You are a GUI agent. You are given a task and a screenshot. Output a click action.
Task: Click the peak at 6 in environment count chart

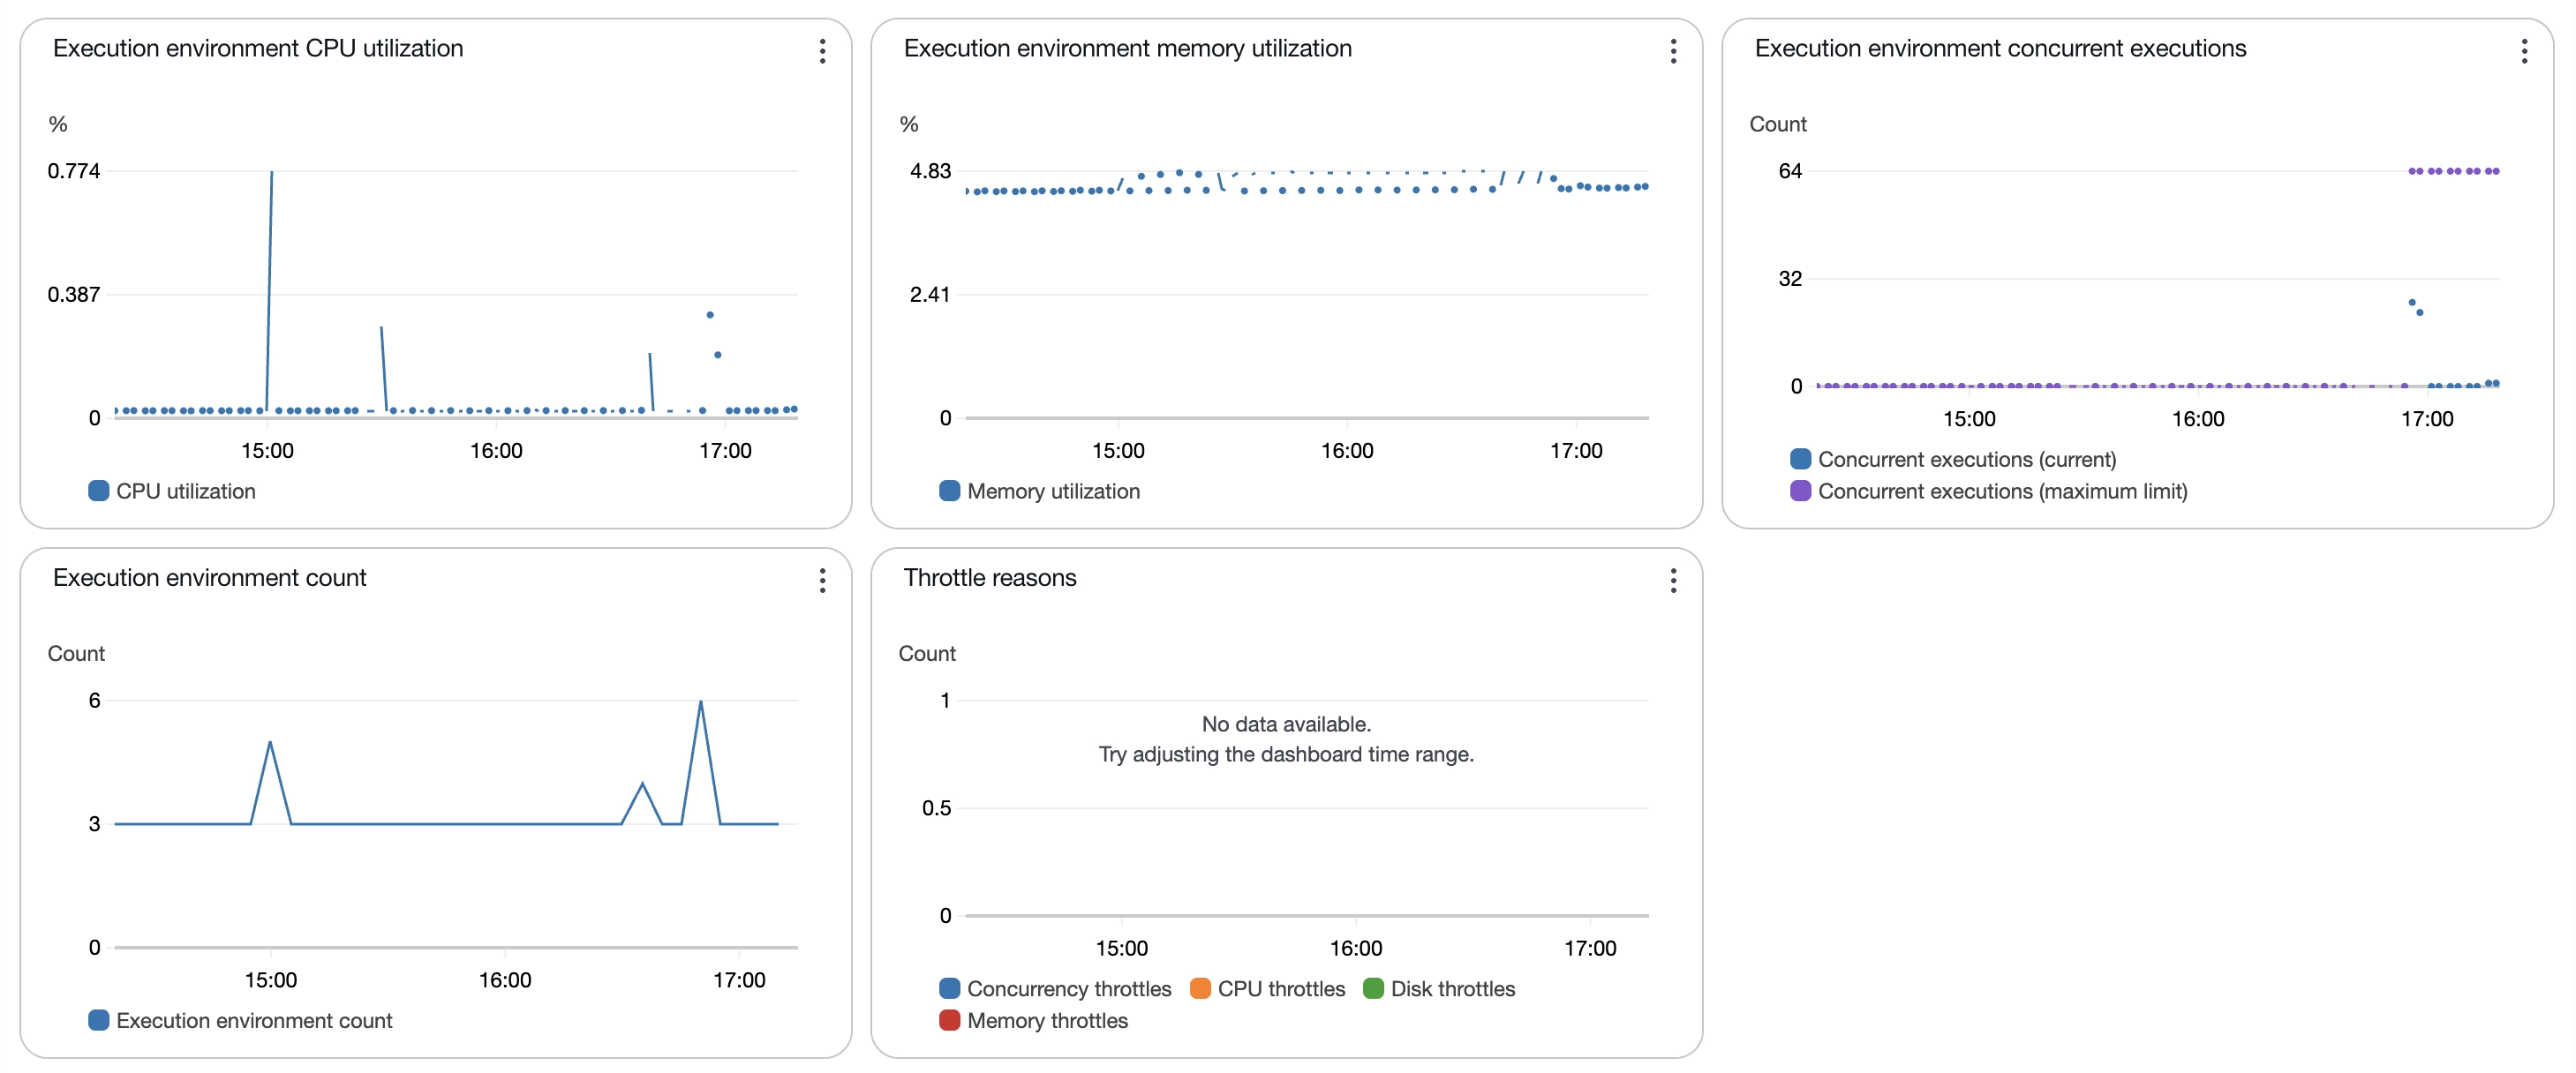click(701, 703)
